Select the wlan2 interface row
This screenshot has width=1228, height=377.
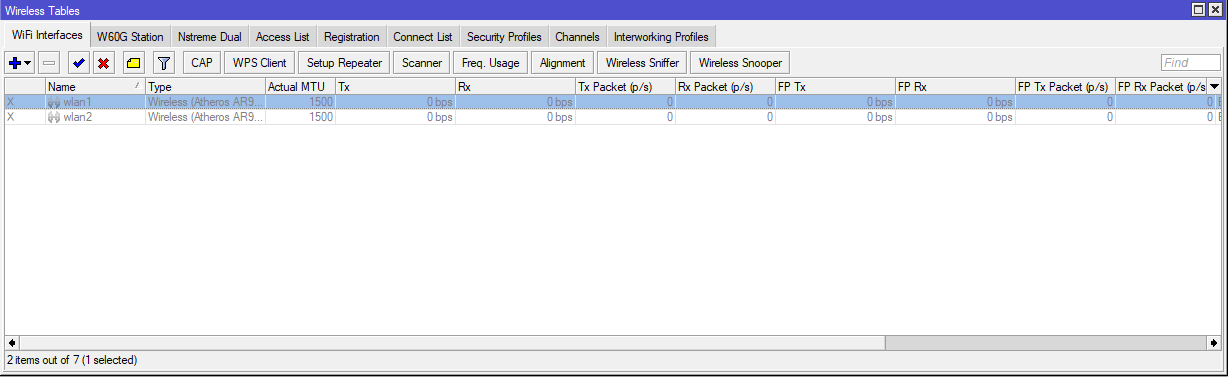tap(613, 117)
